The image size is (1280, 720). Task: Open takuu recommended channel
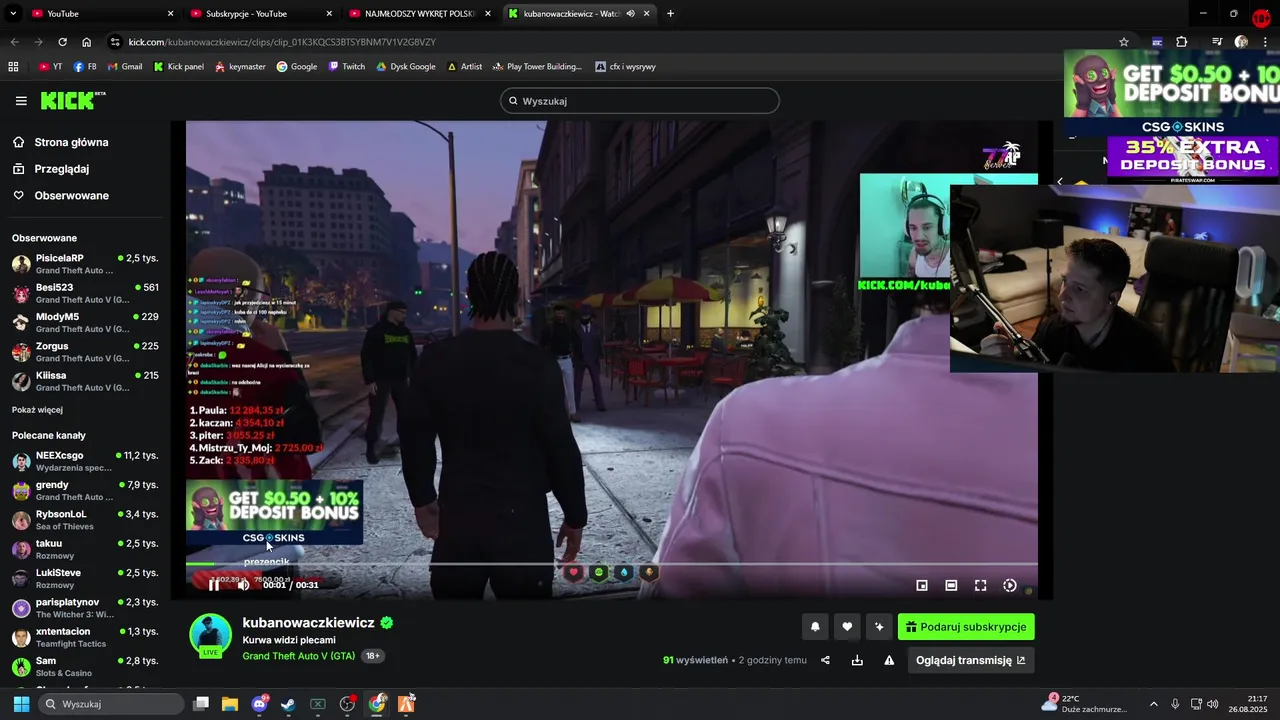coord(86,549)
